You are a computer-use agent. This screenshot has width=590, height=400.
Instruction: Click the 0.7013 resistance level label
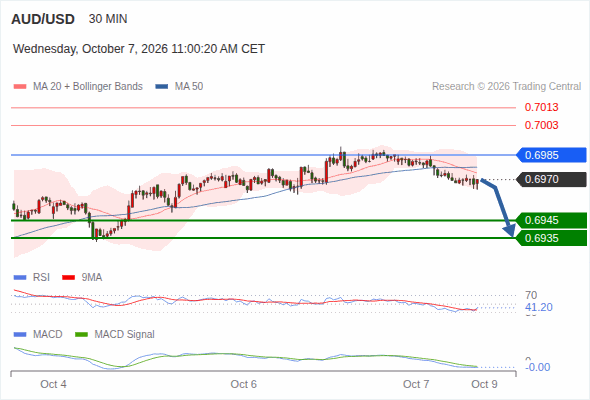(x=541, y=107)
